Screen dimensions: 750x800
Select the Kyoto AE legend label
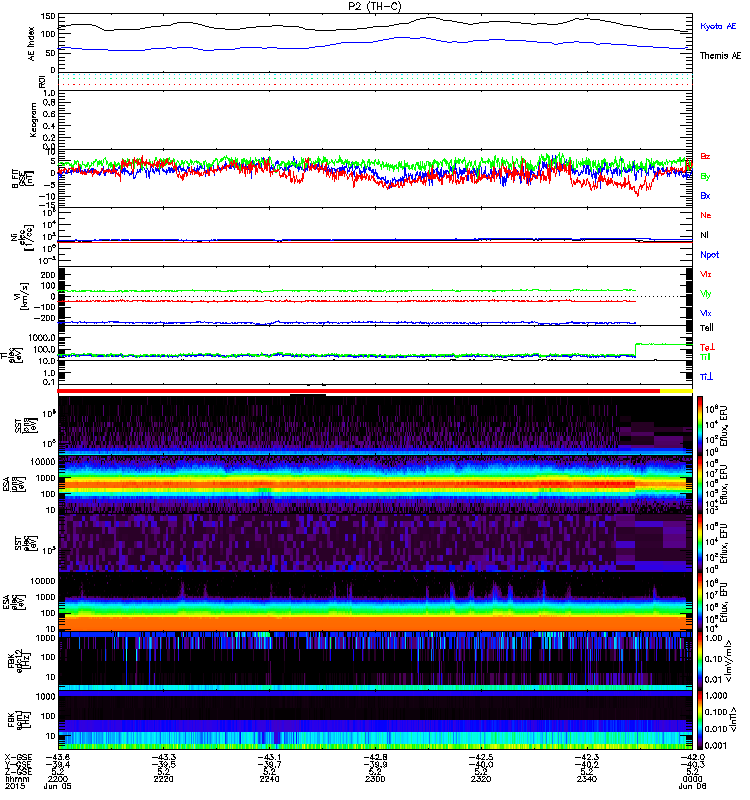(718, 26)
